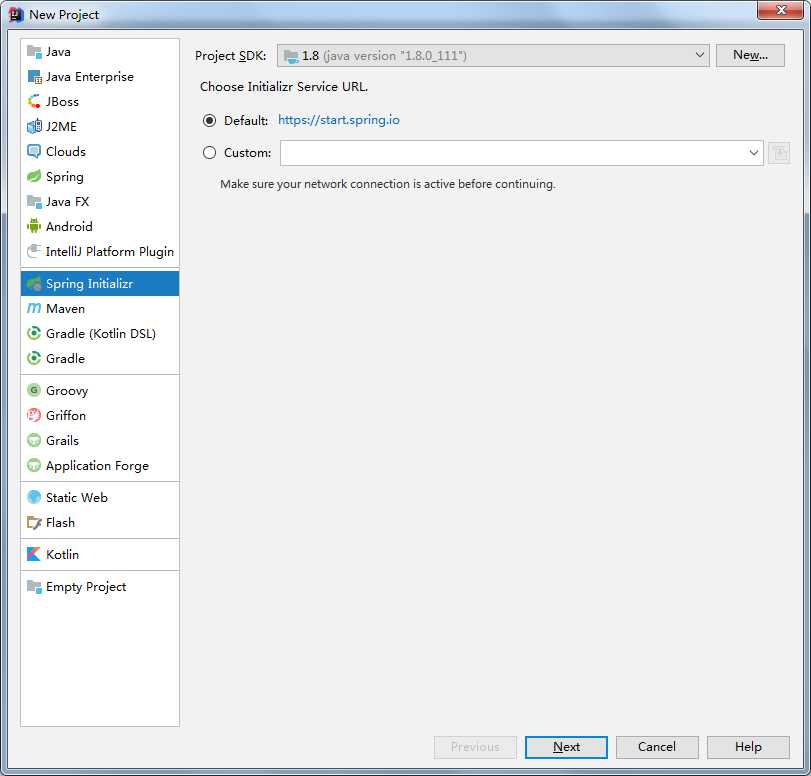Viewport: 811px width, 776px height.
Task: Select the Default service URL radio button
Action: click(x=209, y=121)
